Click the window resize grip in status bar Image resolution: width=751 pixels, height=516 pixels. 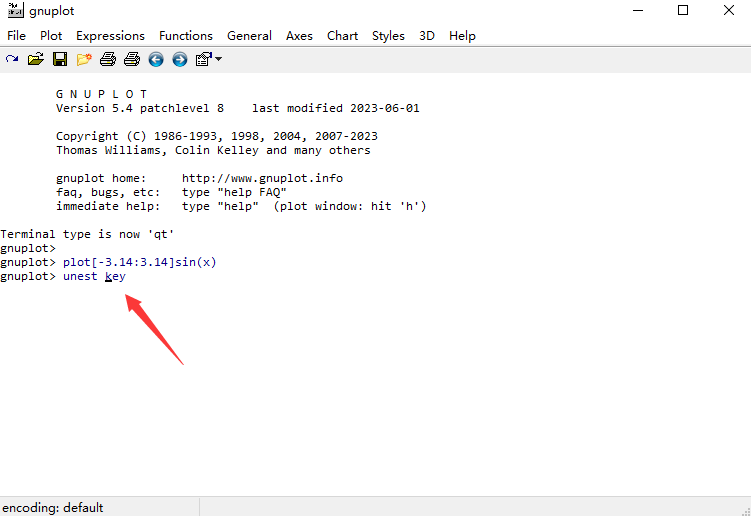coord(746,511)
